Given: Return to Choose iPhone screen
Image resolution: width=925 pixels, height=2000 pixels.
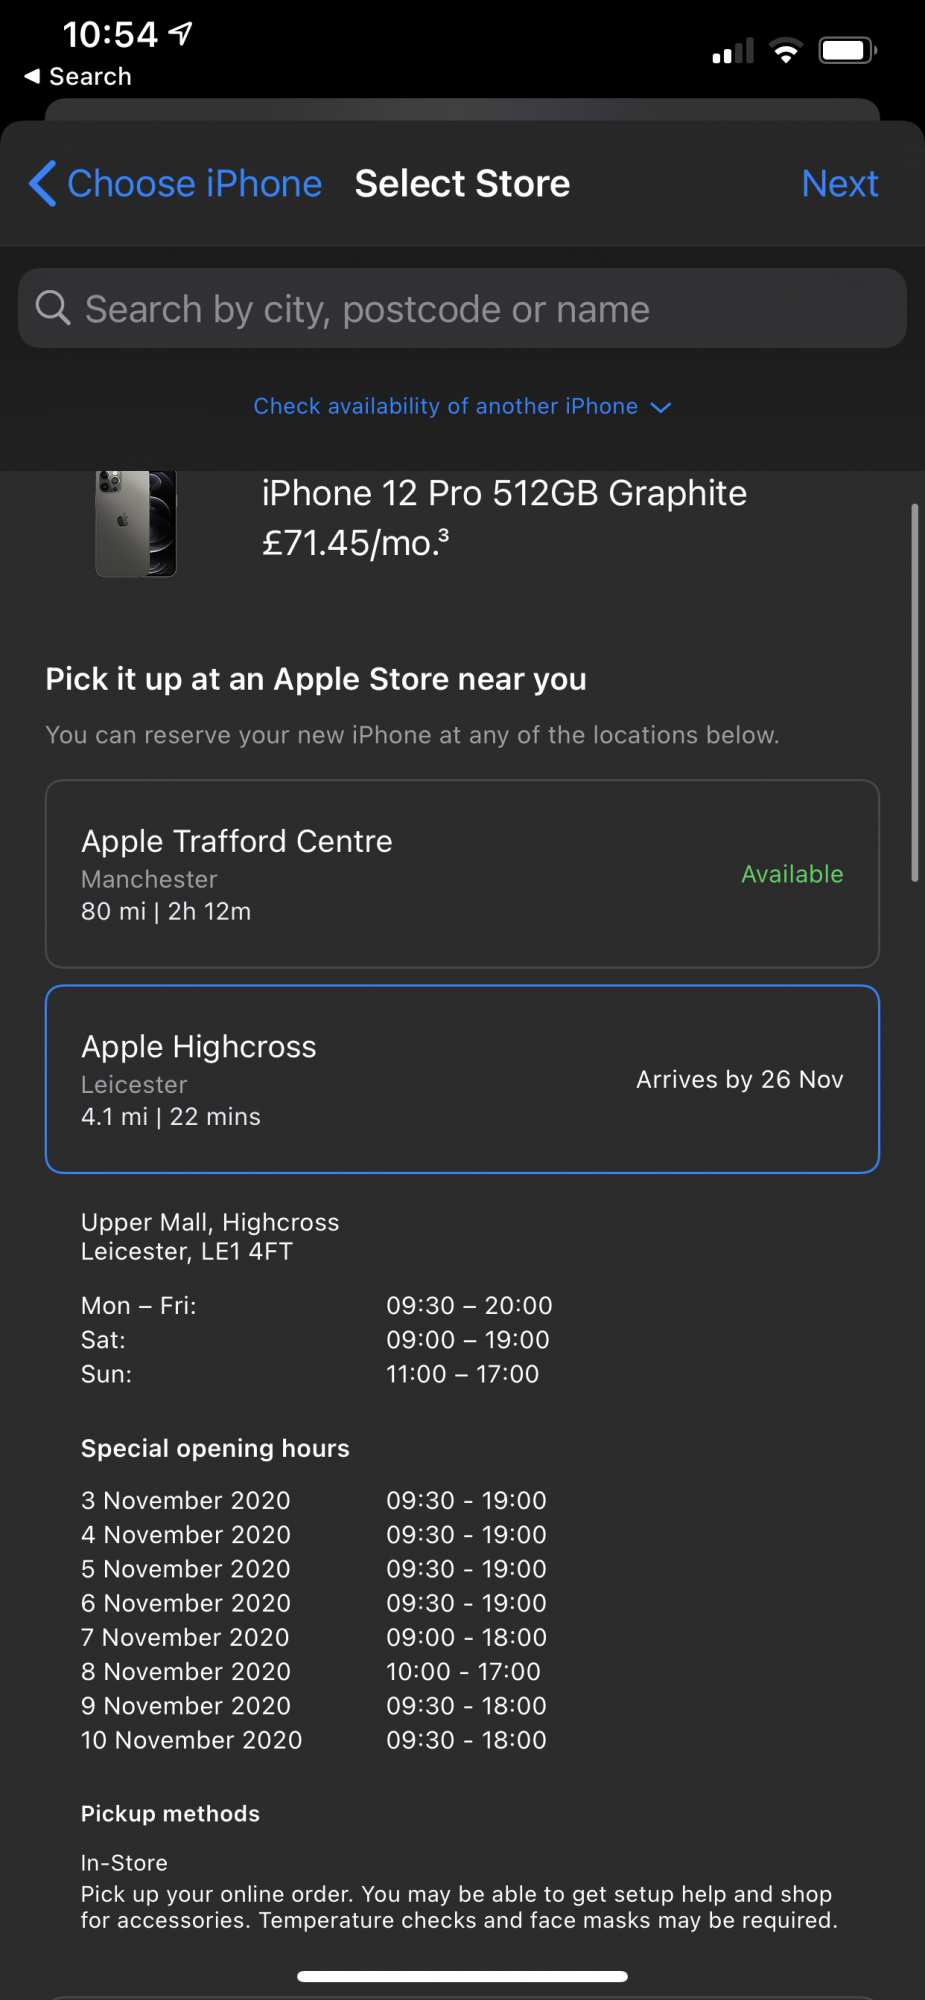Looking at the screenshot, I should point(194,184).
